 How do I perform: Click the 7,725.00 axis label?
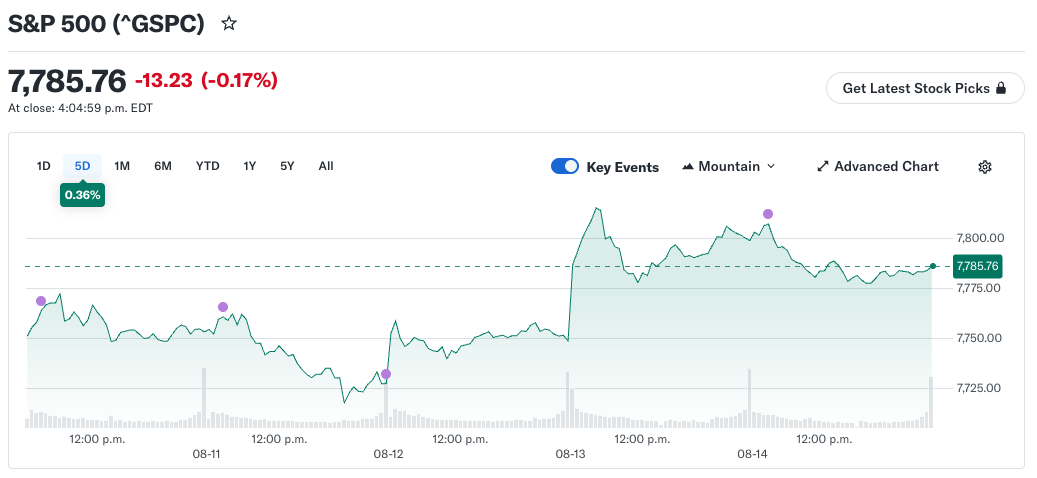(981, 388)
